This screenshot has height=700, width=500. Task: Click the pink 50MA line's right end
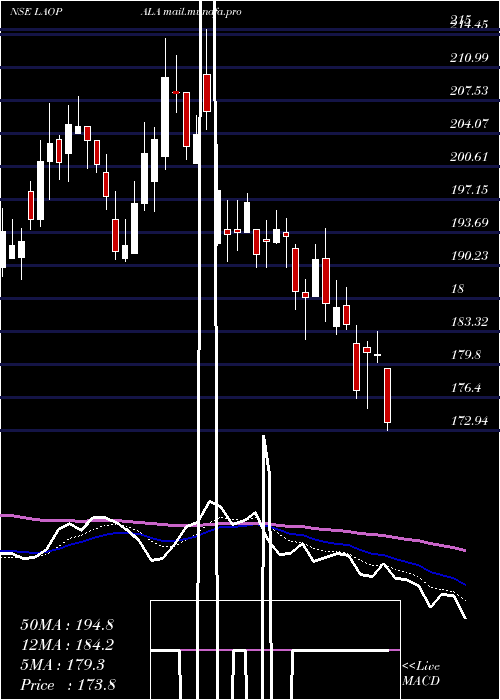(465, 550)
